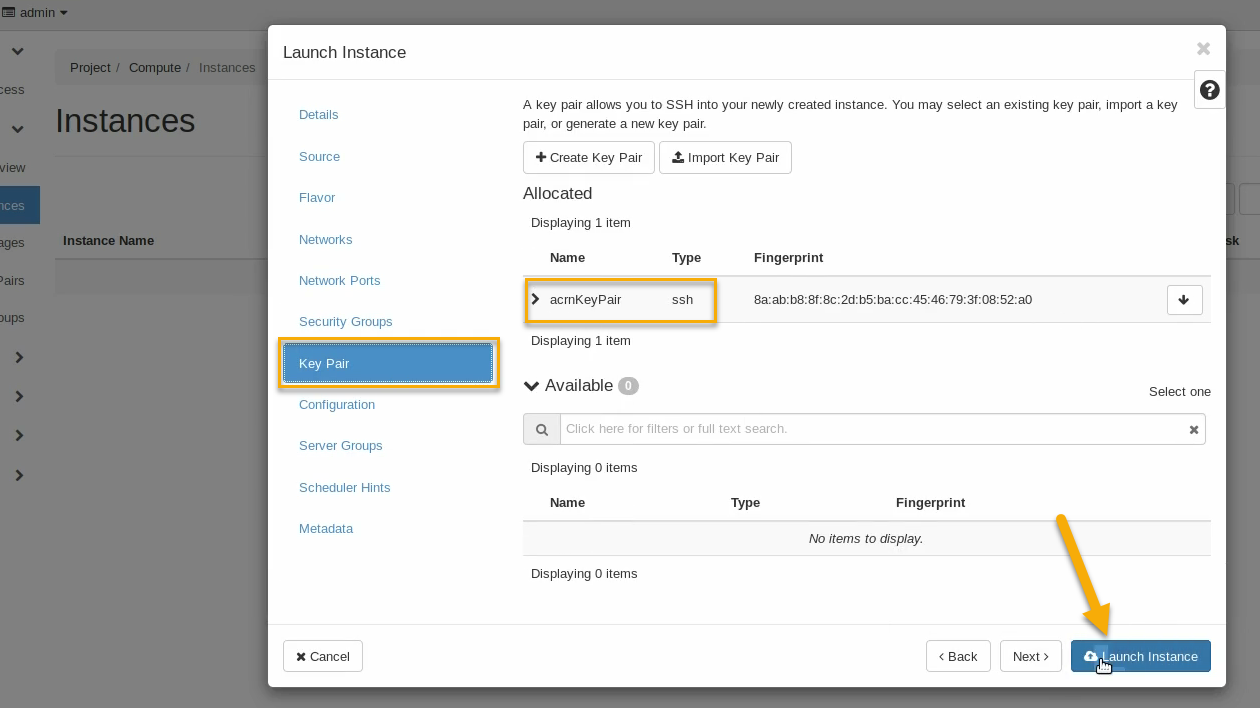The image size is (1260, 708).
Task: Open the help question mark icon
Action: (x=1210, y=90)
